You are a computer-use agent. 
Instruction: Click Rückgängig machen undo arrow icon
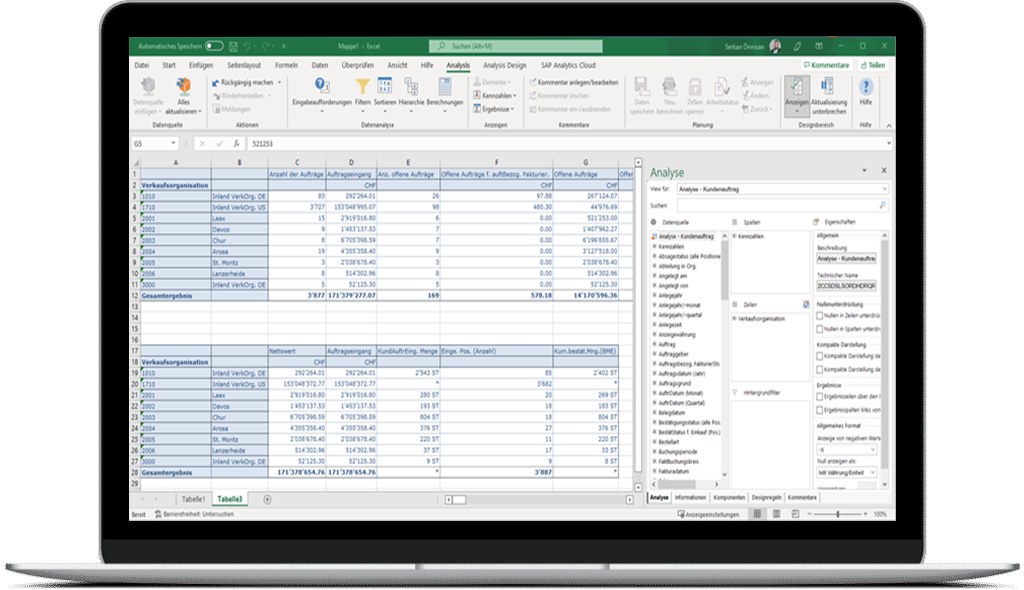pos(216,83)
